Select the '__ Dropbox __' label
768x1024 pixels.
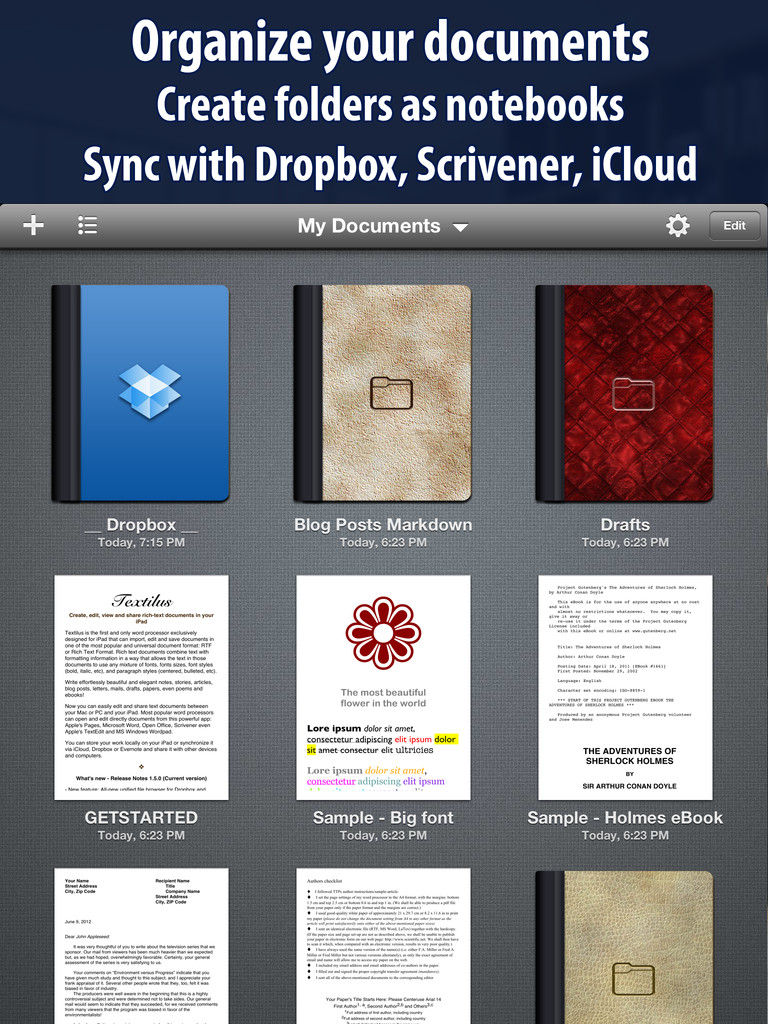141,525
